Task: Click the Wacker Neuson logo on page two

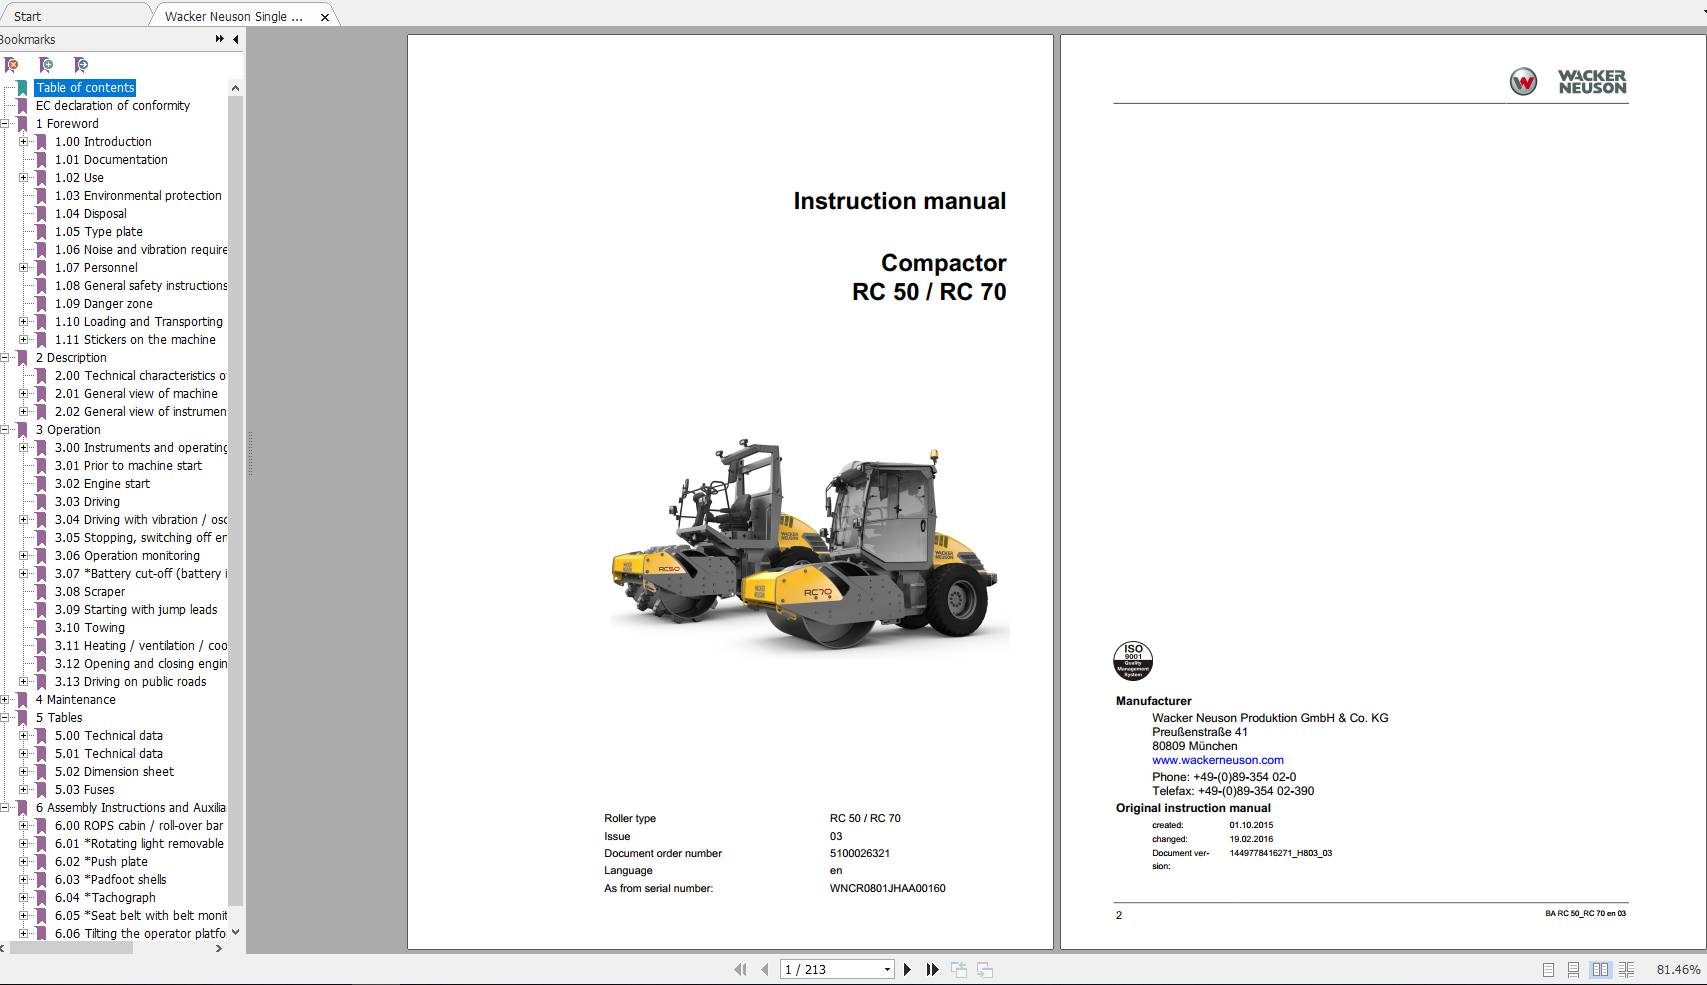Action: [1568, 81]
